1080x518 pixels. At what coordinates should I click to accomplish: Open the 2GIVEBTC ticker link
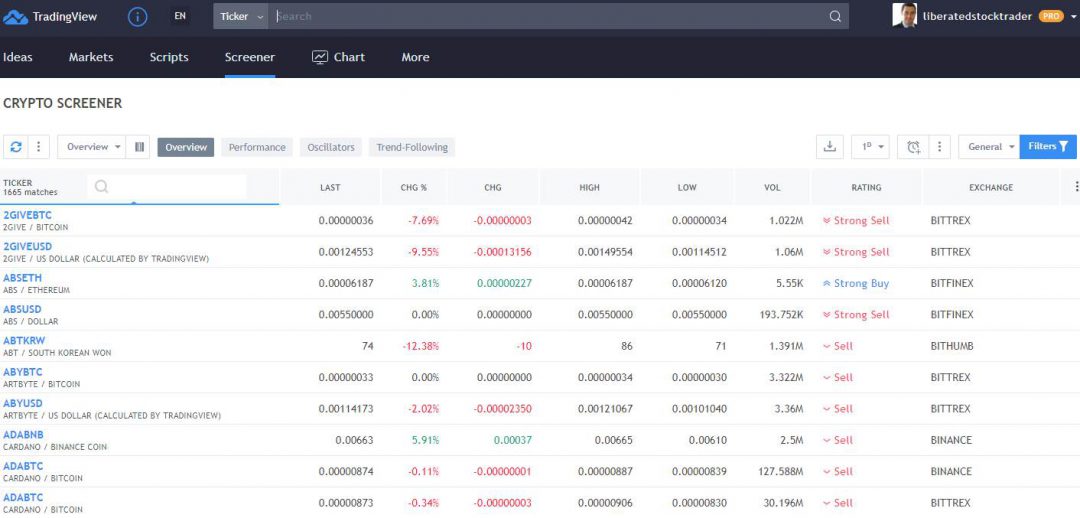[27, 216]
